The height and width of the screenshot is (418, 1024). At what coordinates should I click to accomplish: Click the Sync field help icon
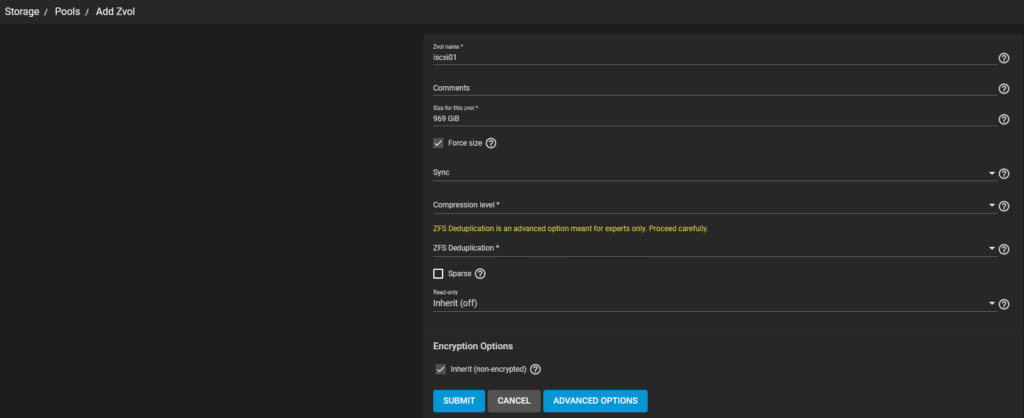point(1004,174)
